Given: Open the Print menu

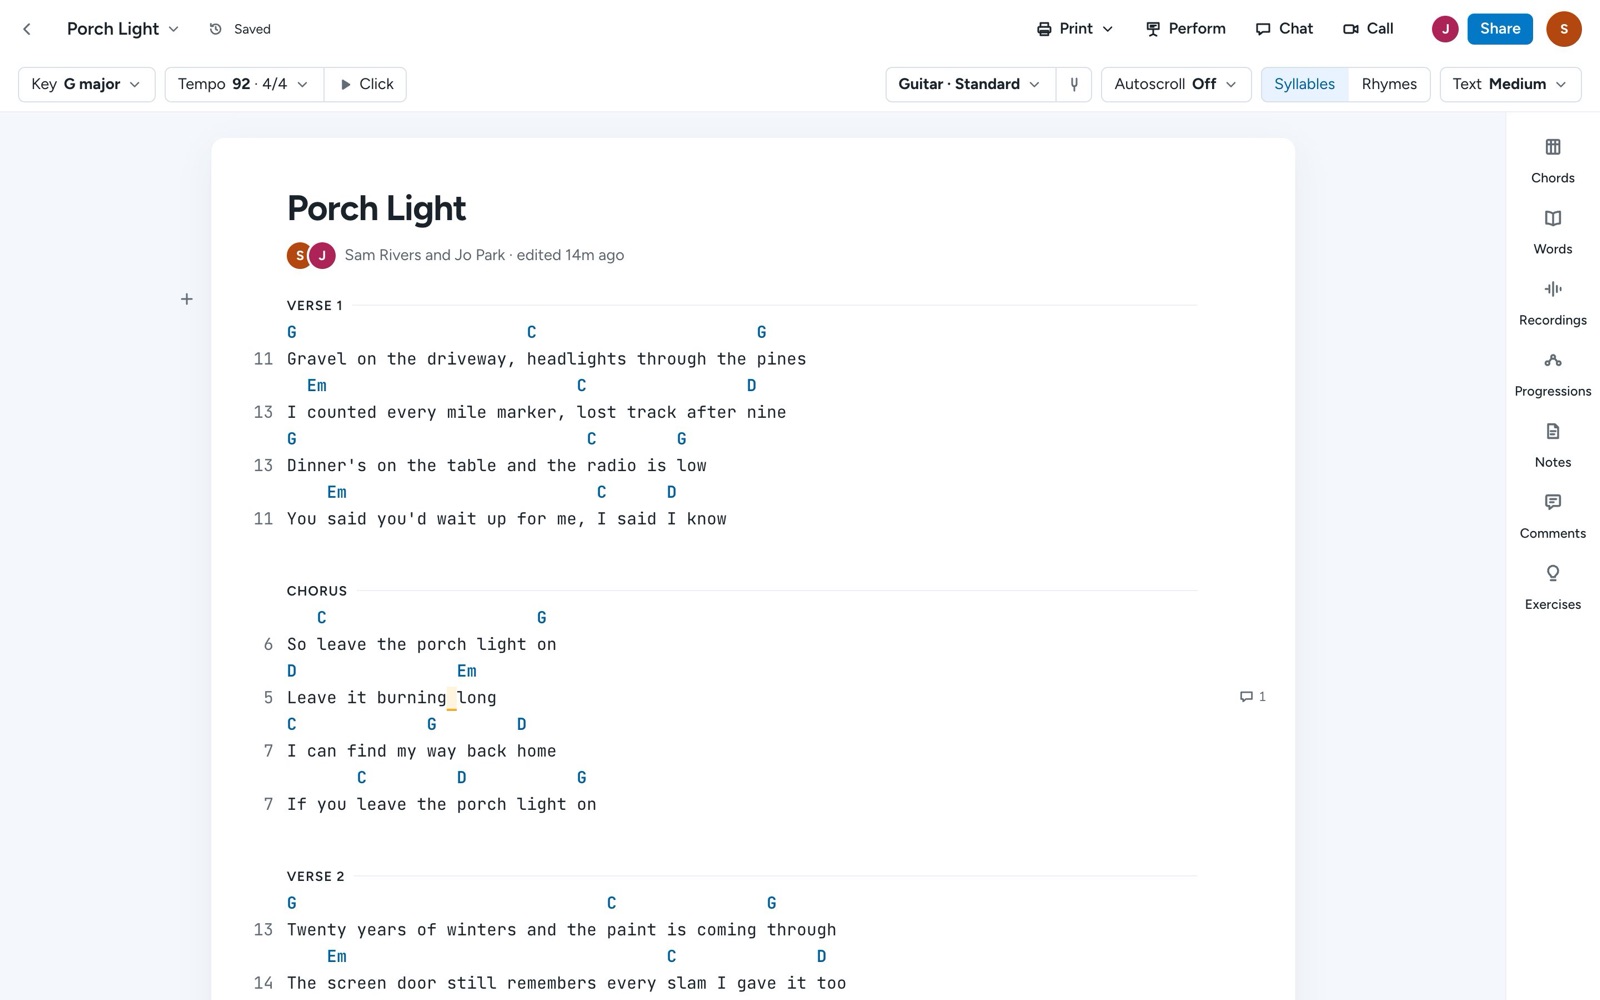Looking at the screenshot, I should click(x=1075, y=29).
